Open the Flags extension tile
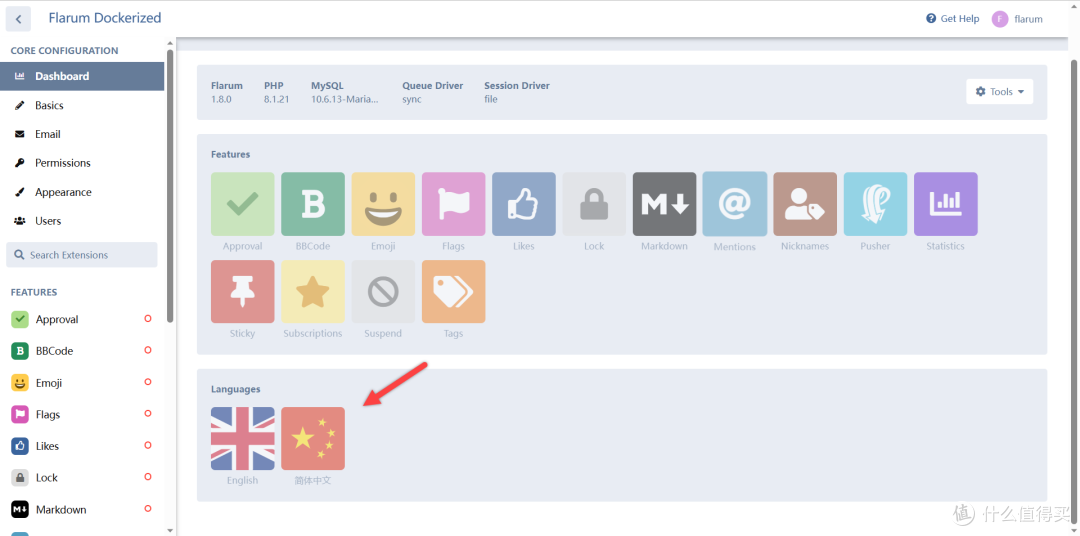 coord(453,204)
